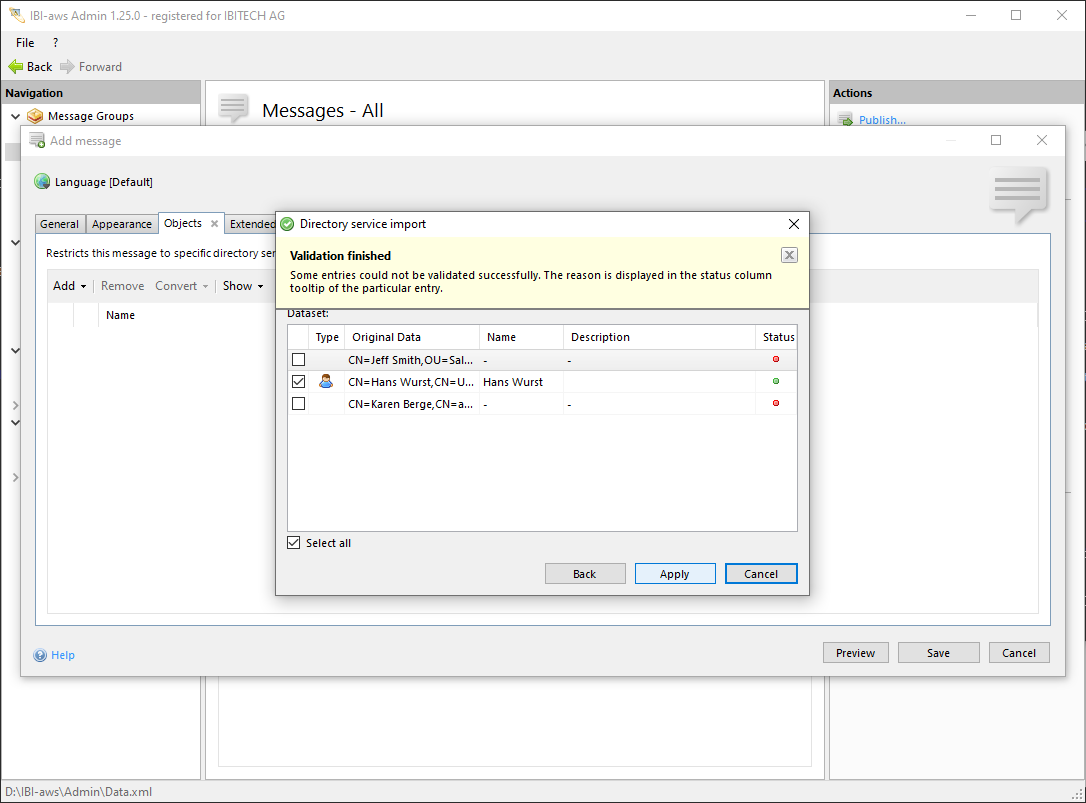Click the Language globe icon

42,182
